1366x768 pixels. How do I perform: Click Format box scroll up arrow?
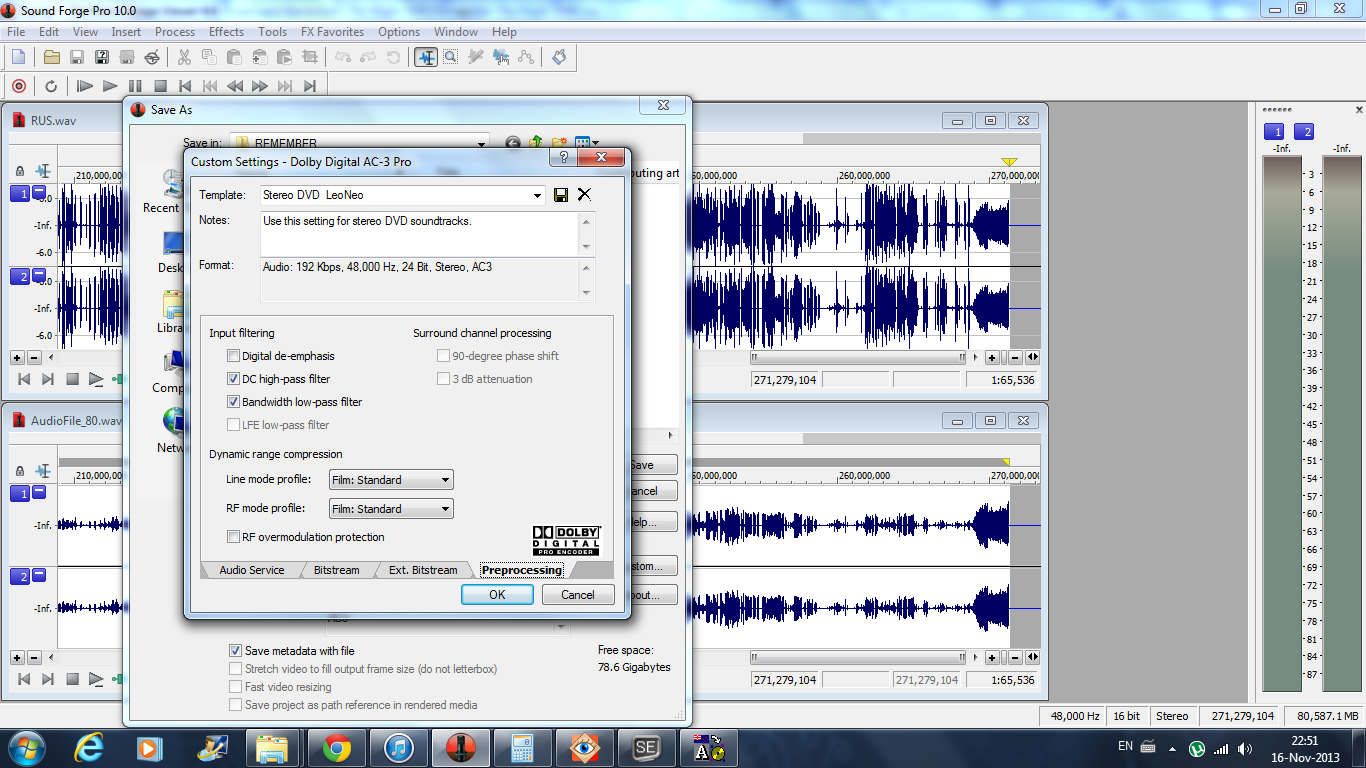587,267
